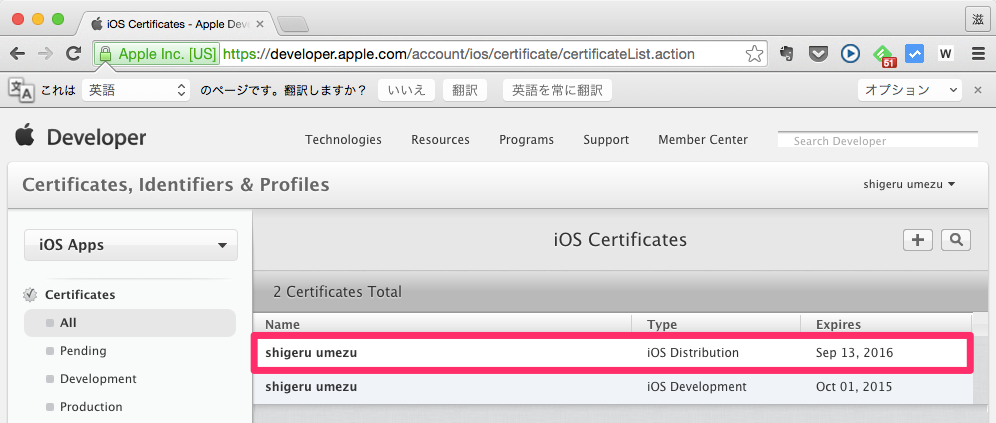Go forward in browser history
The width and height of the screenshot is (996, 423).
(x=45, y=54)
